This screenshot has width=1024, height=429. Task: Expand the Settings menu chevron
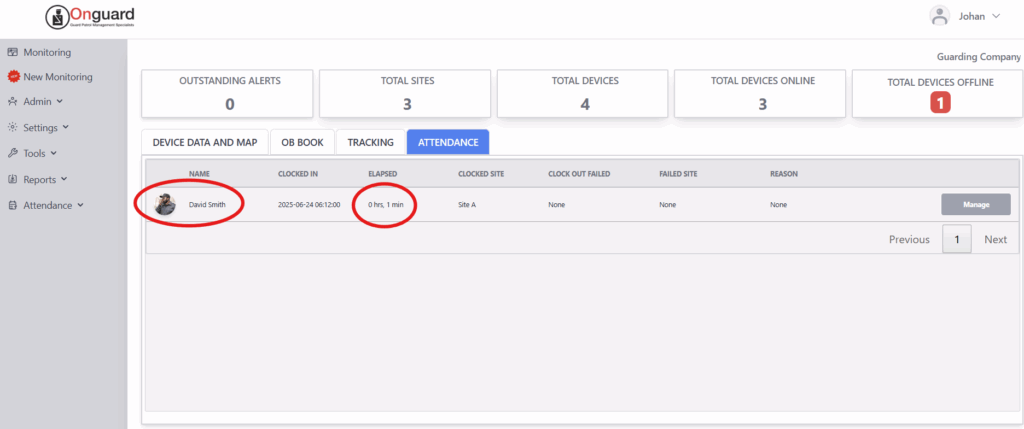[65, 127]
